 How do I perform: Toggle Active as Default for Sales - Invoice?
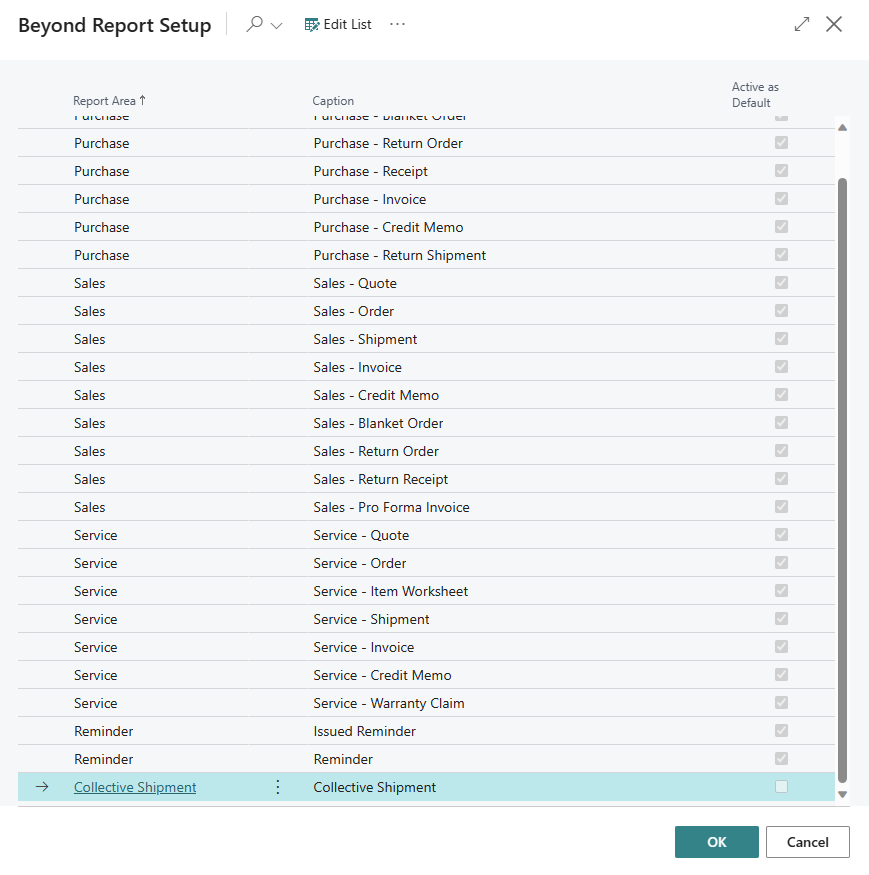click(781, 367)
